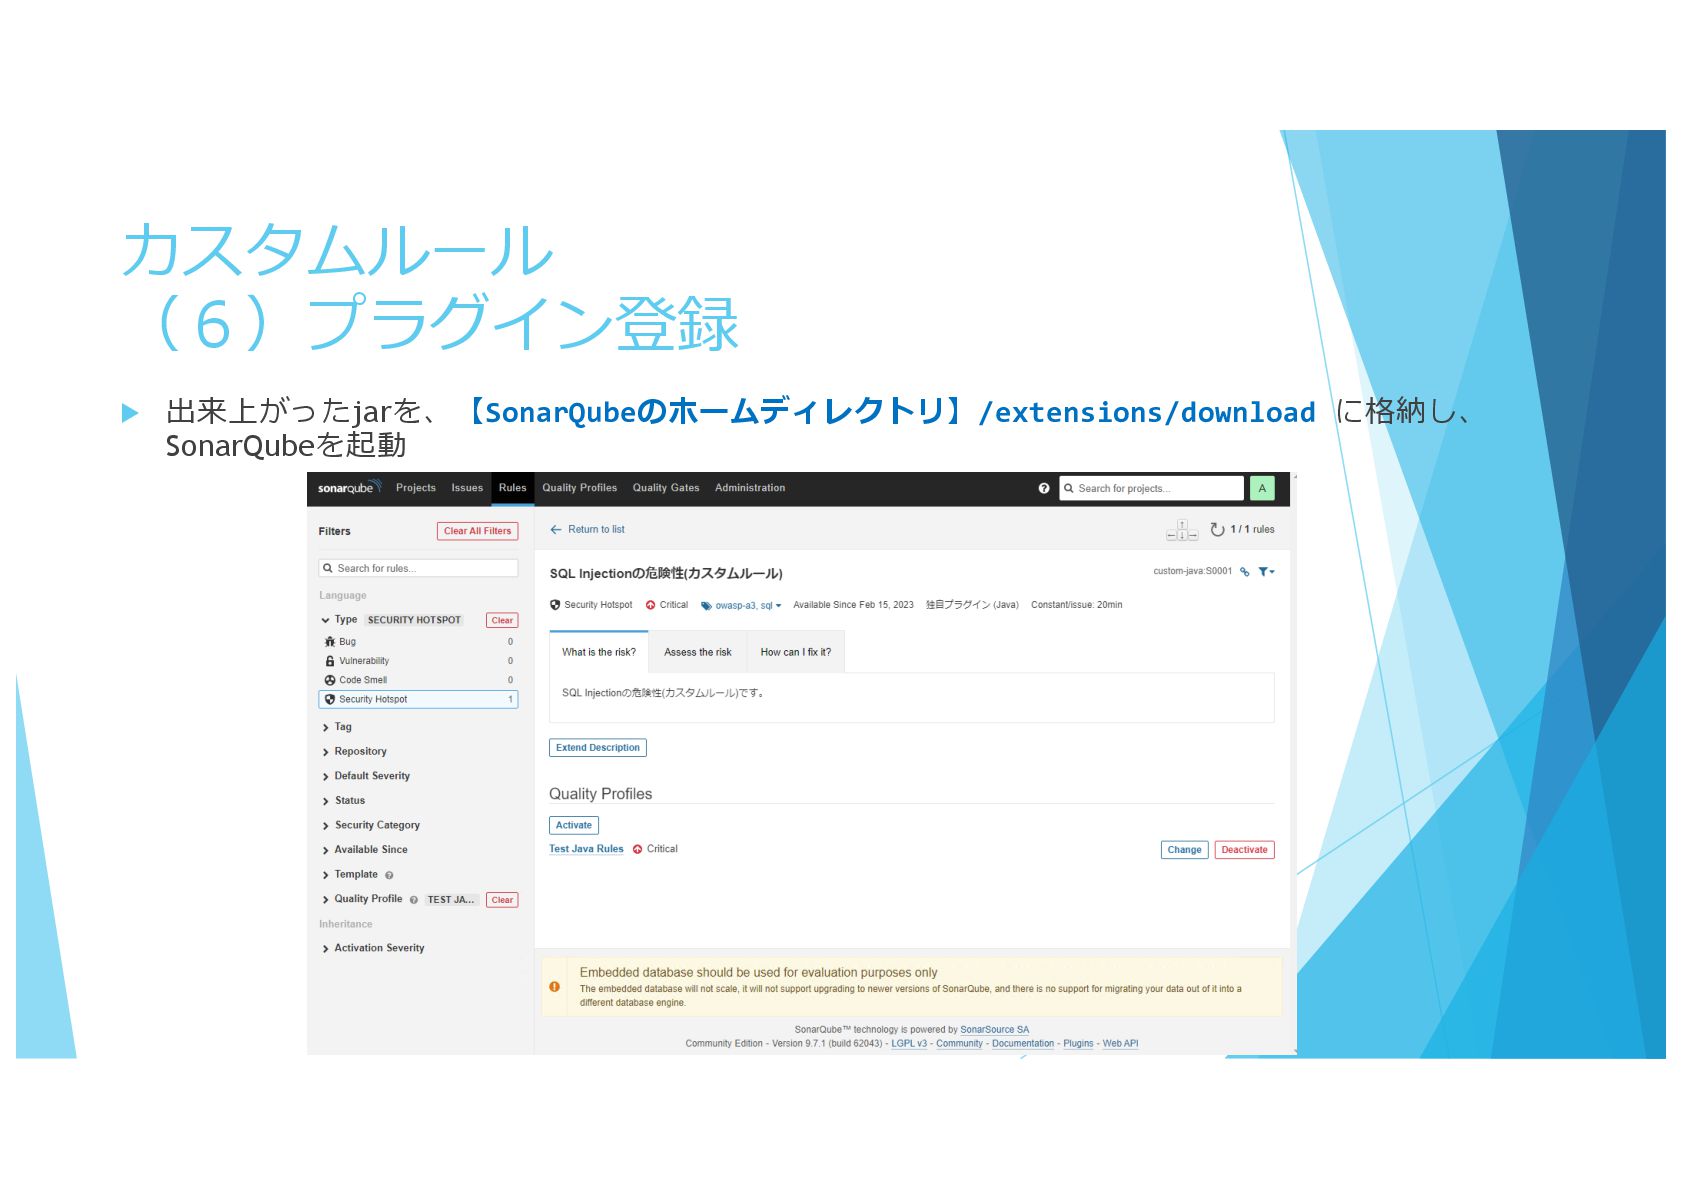
Task: Expand the Status filter
Action: 343,801
